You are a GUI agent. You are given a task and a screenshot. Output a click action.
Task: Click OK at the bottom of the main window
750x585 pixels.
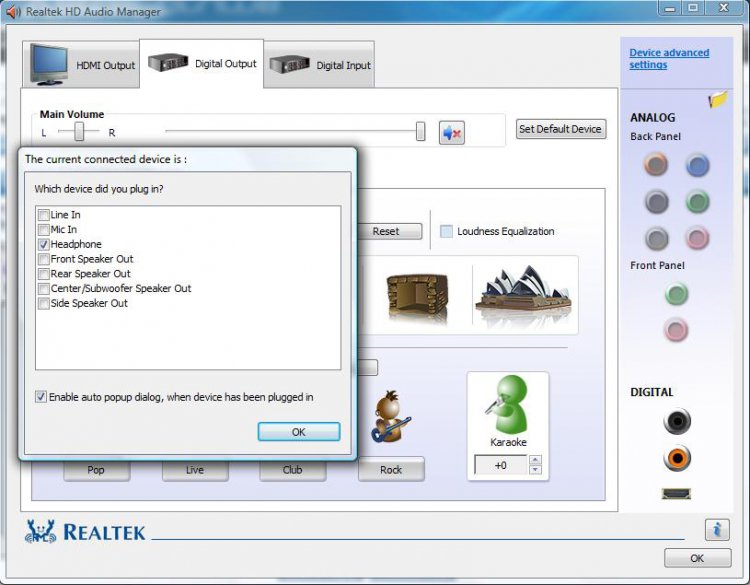(x=697, y=558)
